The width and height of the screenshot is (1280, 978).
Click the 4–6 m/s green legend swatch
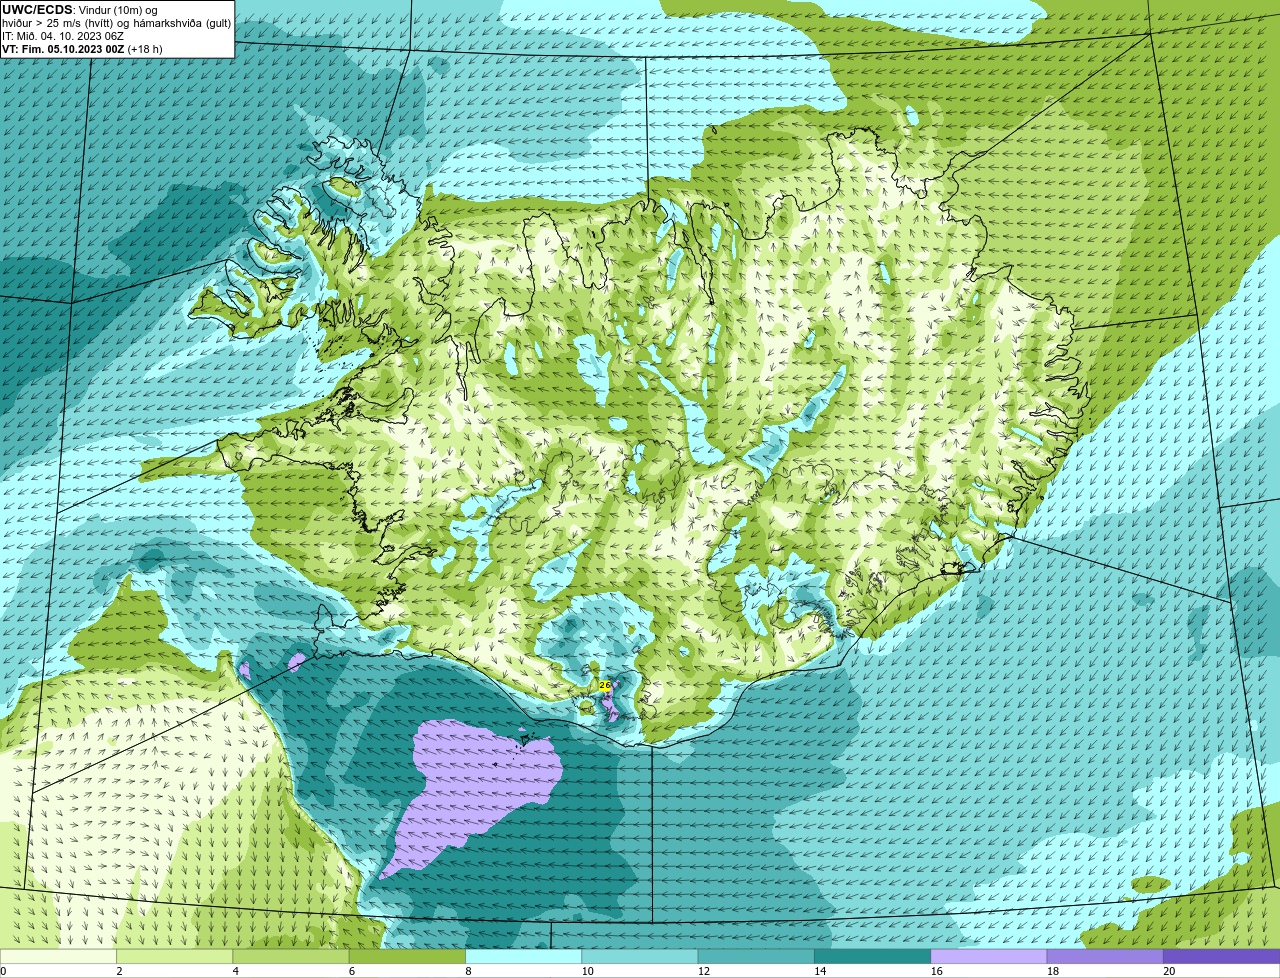pyautogui.click(x=292, y=957)
